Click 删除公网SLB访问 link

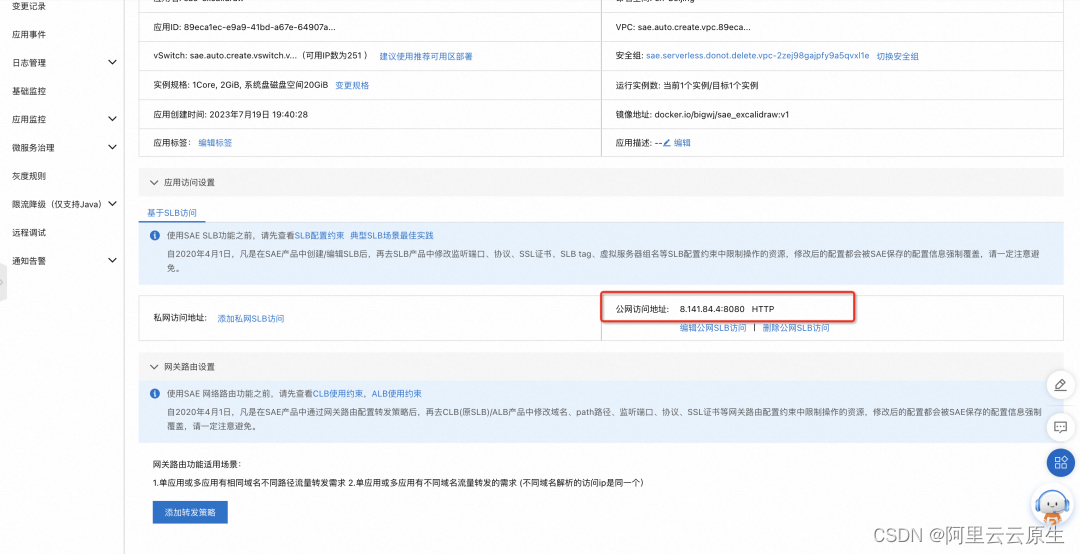[x=796, y=328]
